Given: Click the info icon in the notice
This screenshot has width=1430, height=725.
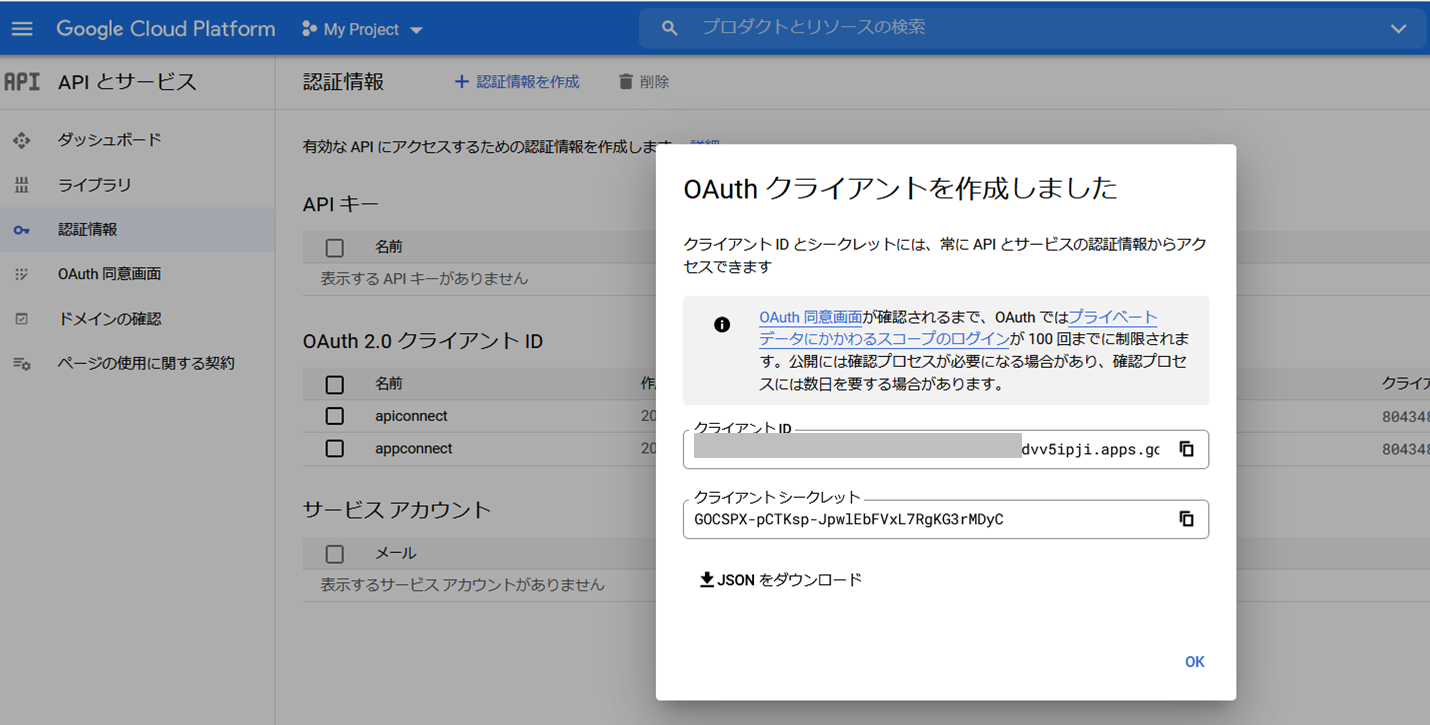Looking at the screenshot, I should 722,325.
